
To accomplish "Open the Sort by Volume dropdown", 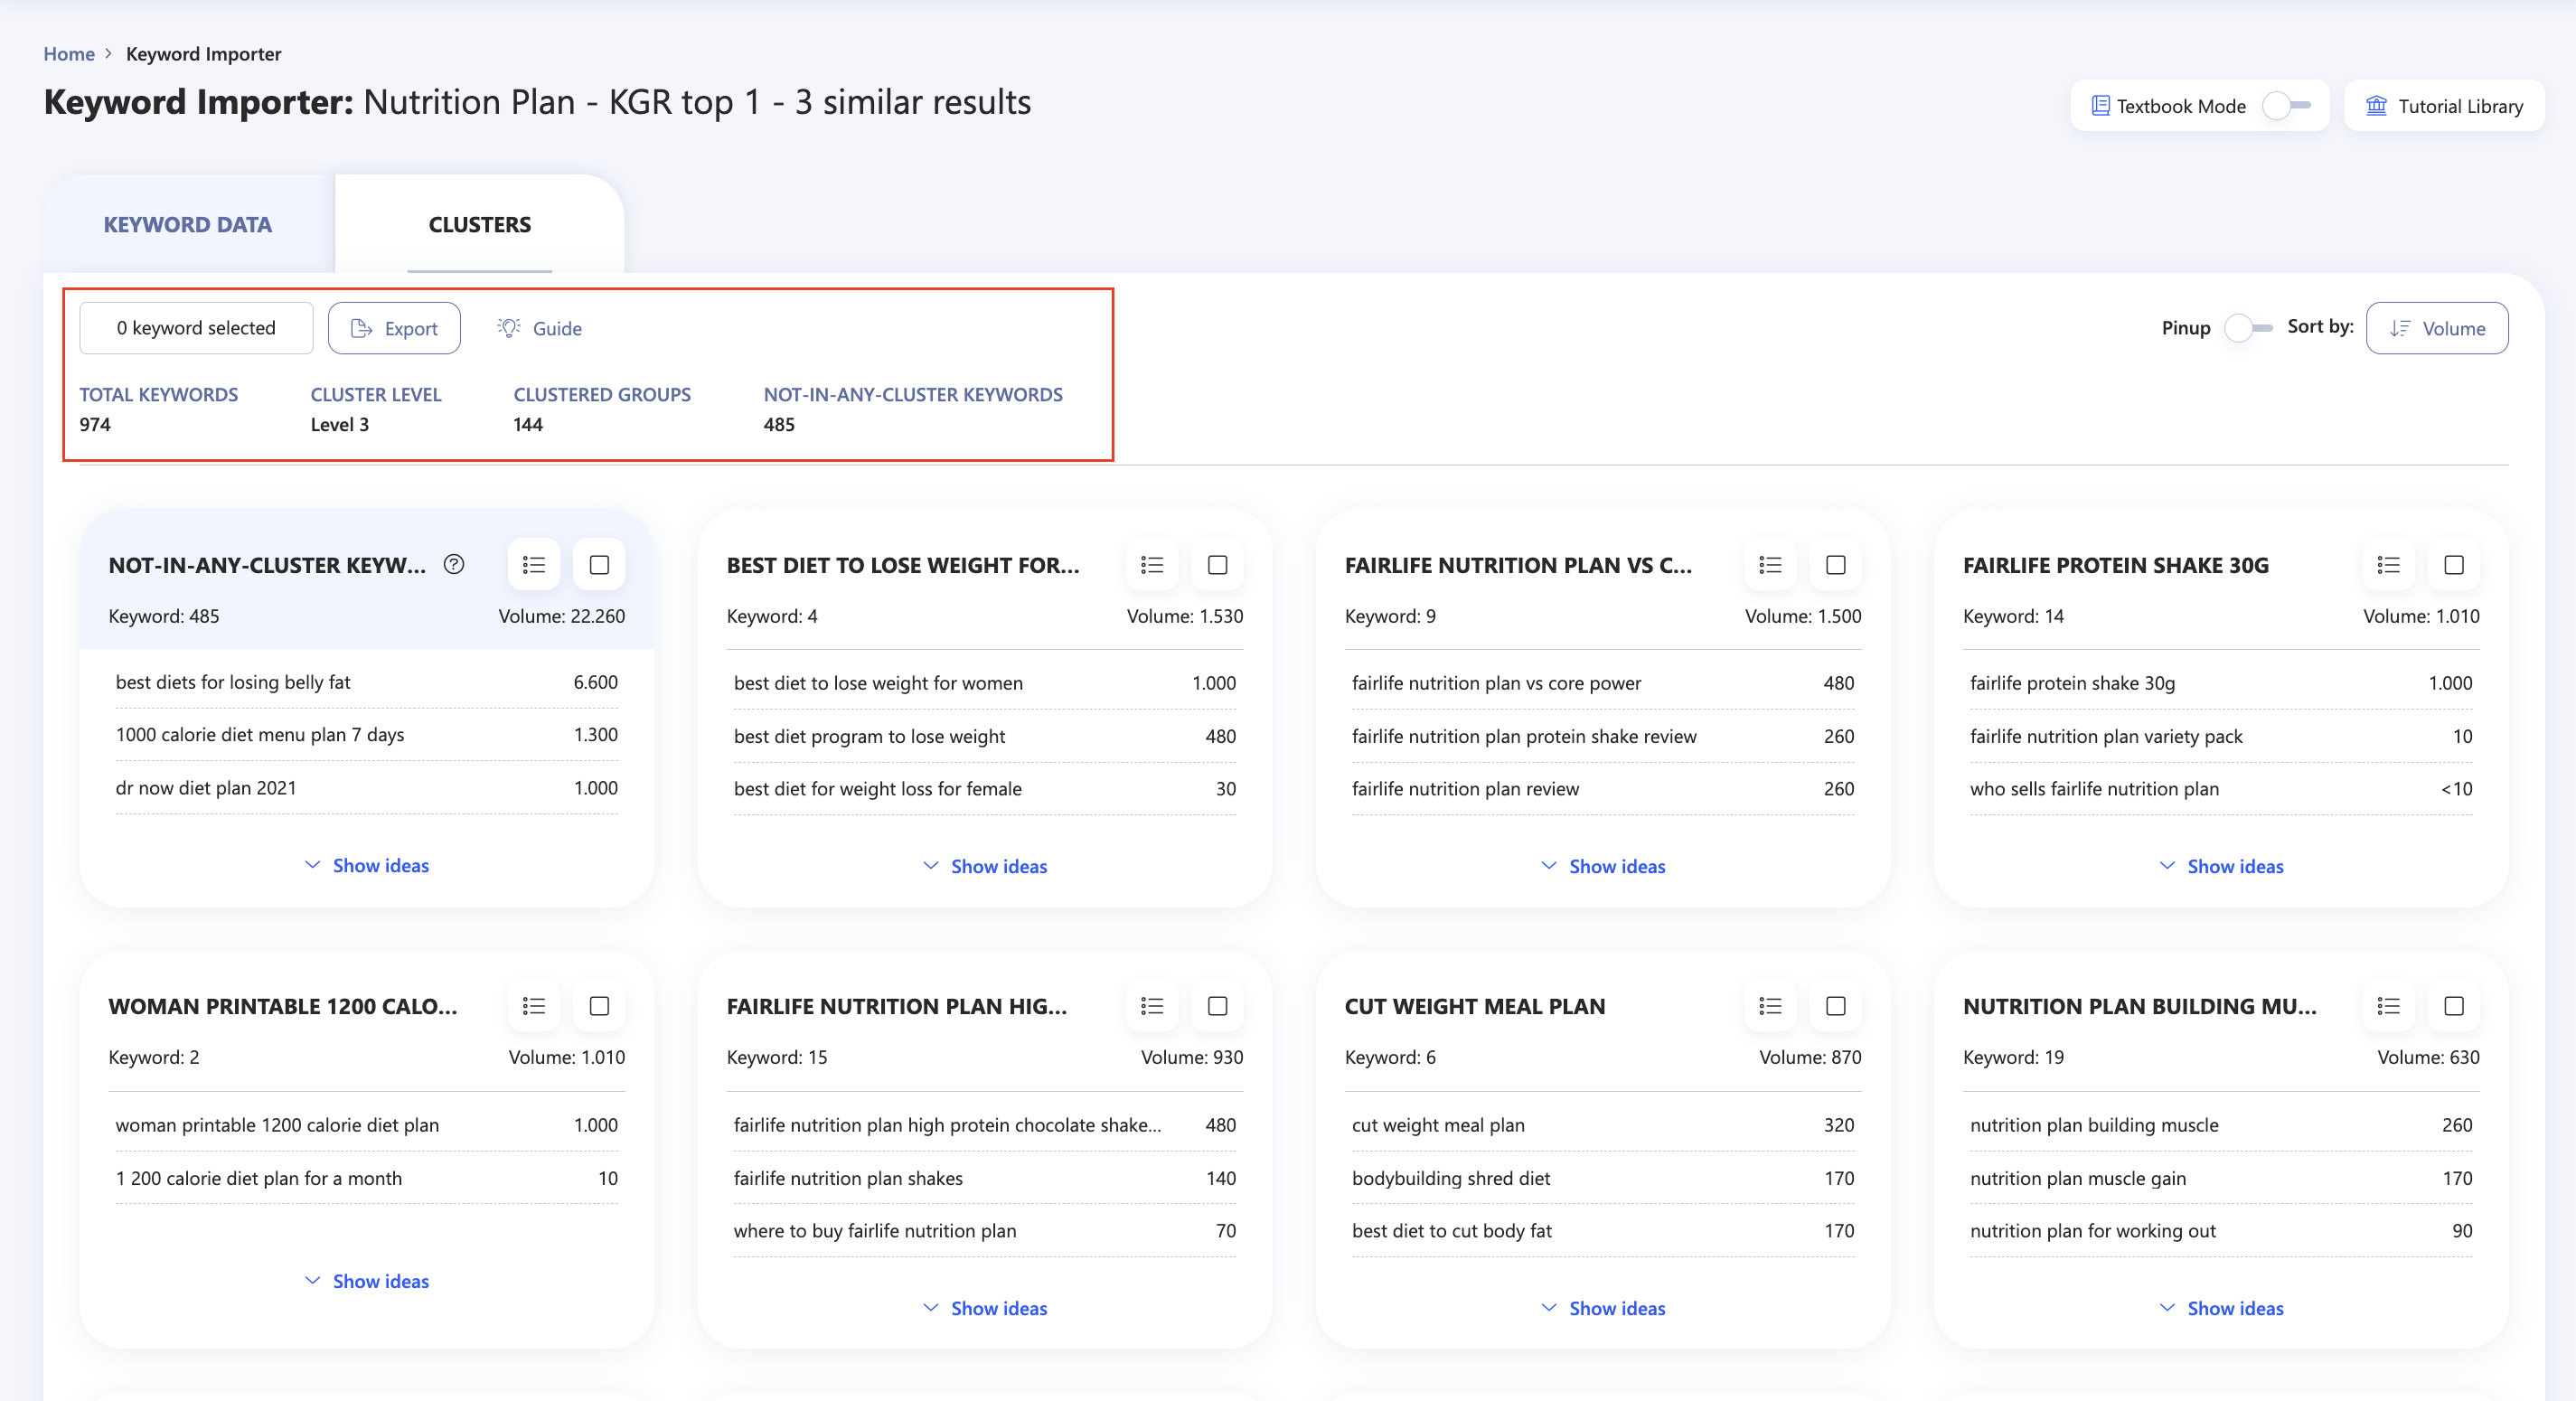I will (2436, 328).
